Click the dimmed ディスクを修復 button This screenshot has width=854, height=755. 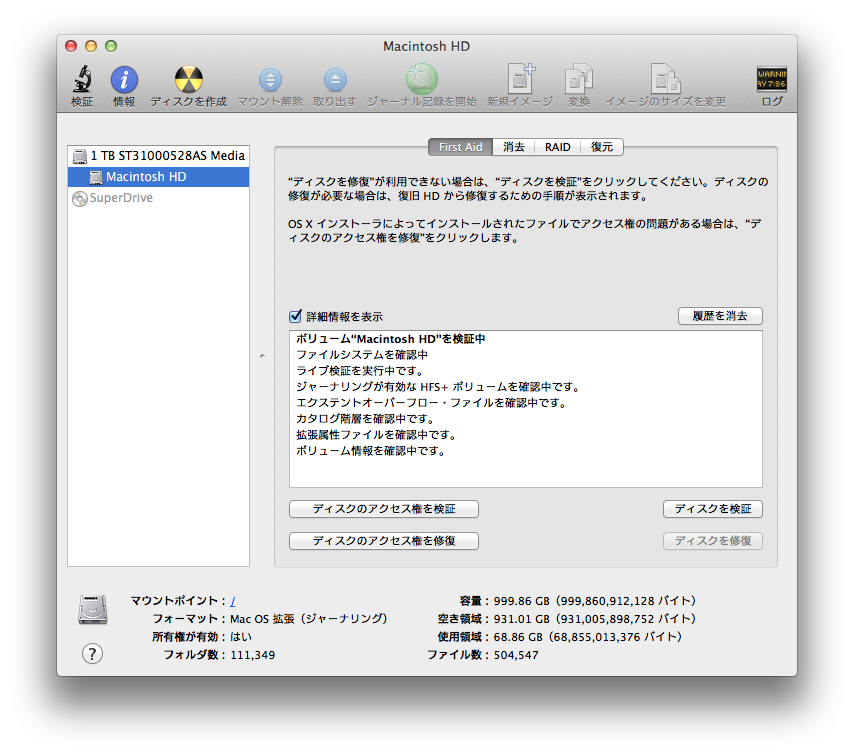tap(712, 541)
